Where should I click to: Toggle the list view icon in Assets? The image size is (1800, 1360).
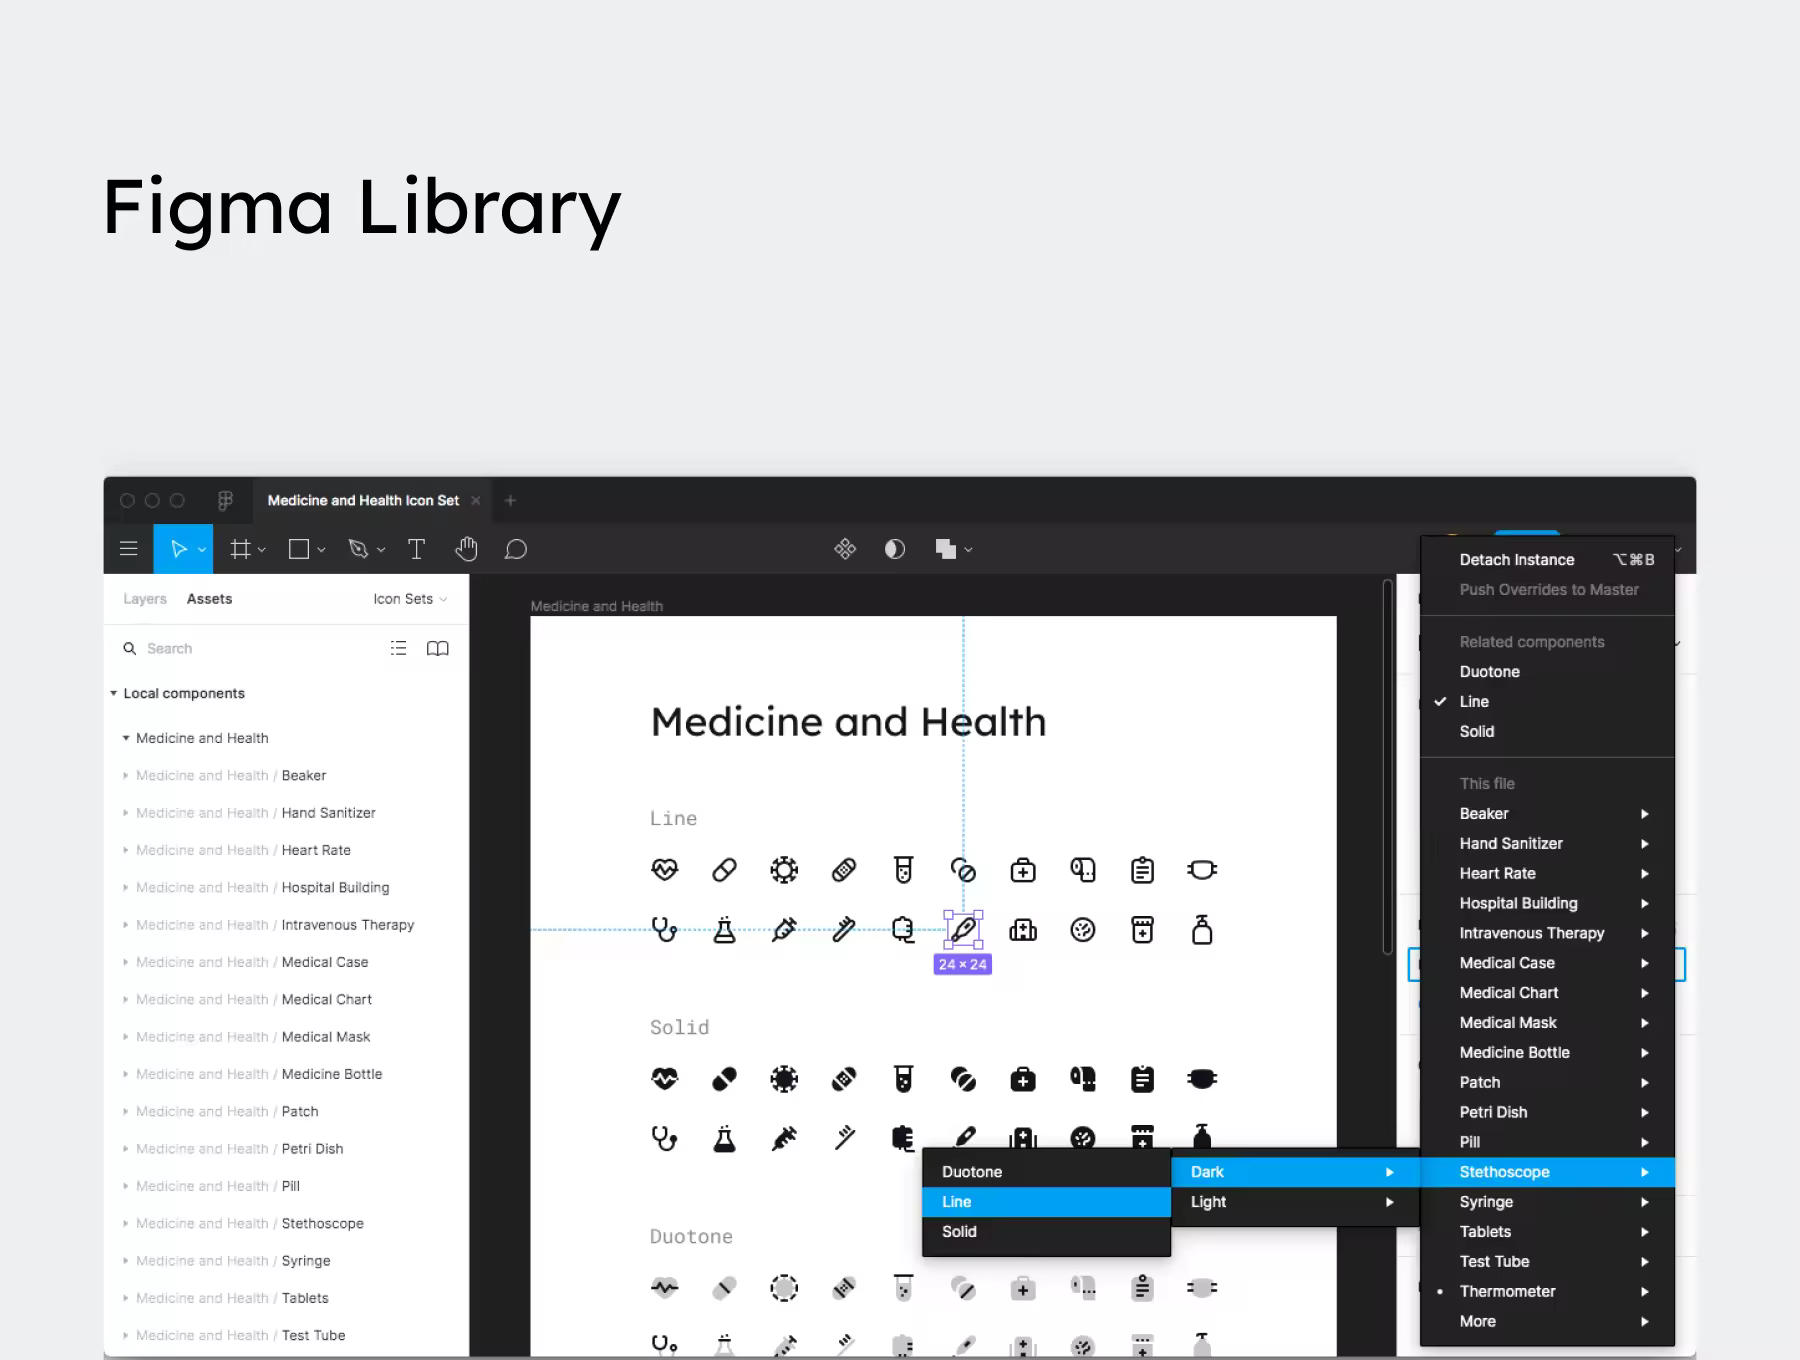tap(398, 648)
